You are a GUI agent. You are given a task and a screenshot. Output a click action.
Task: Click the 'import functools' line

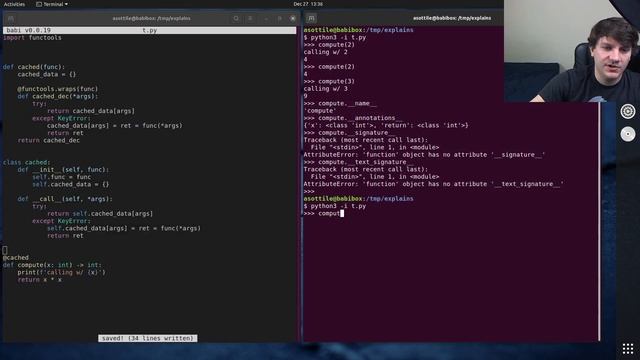(x=32, y=38)
